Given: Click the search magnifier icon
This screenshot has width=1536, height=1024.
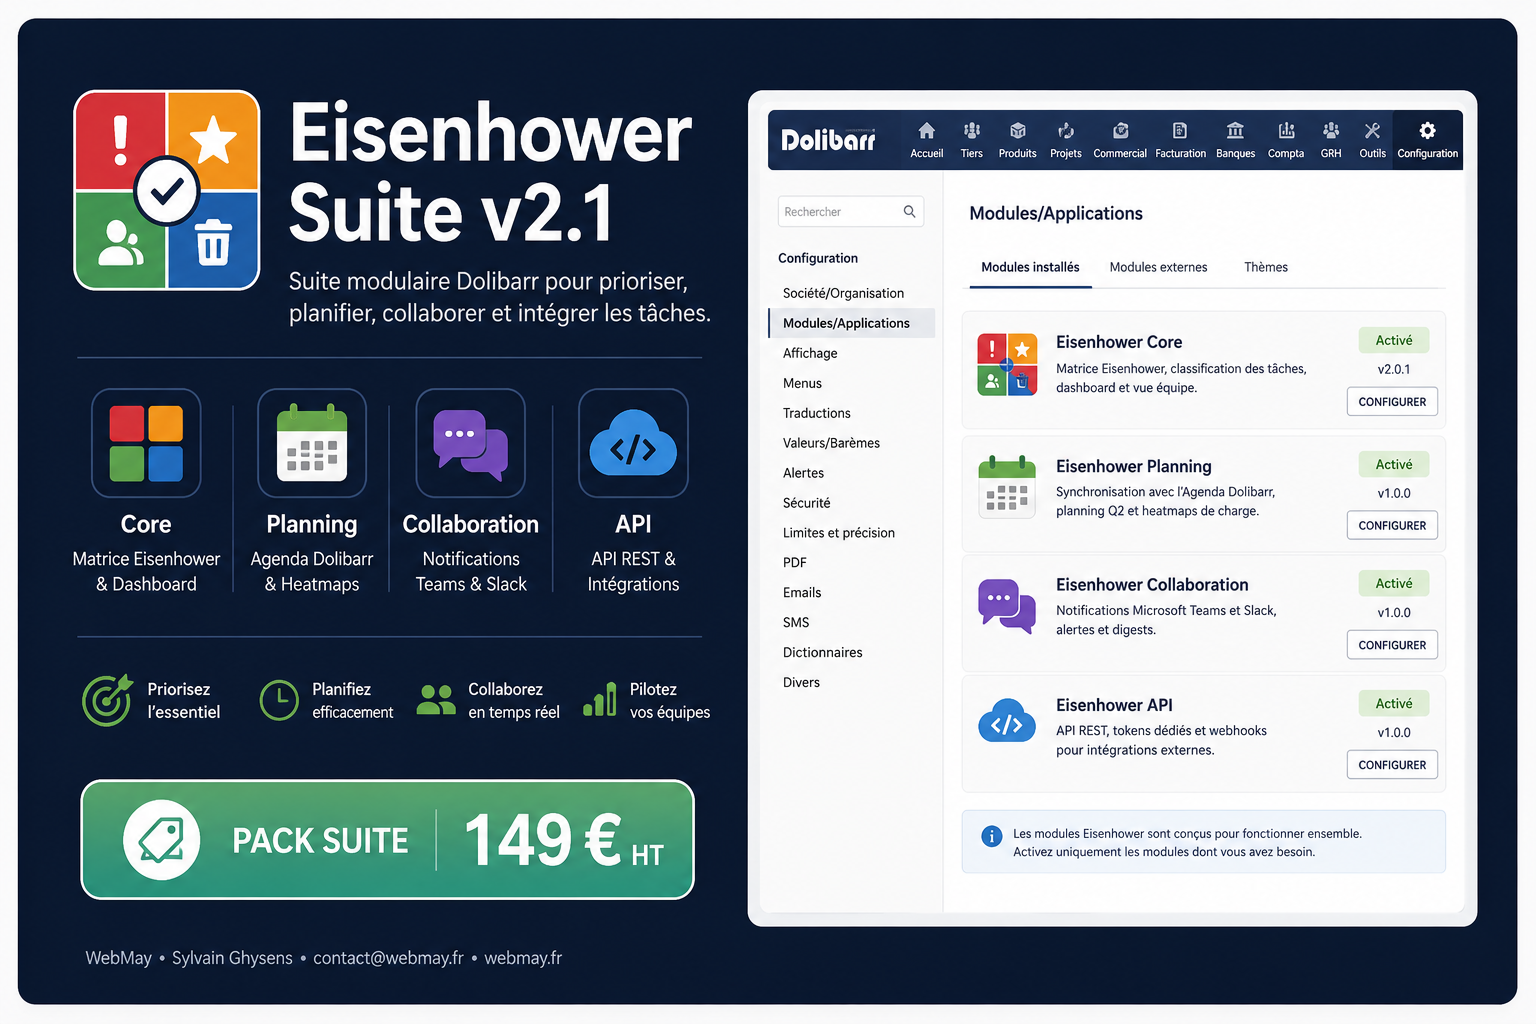Looking at the screenshot, I should click(x=909, y=212).
